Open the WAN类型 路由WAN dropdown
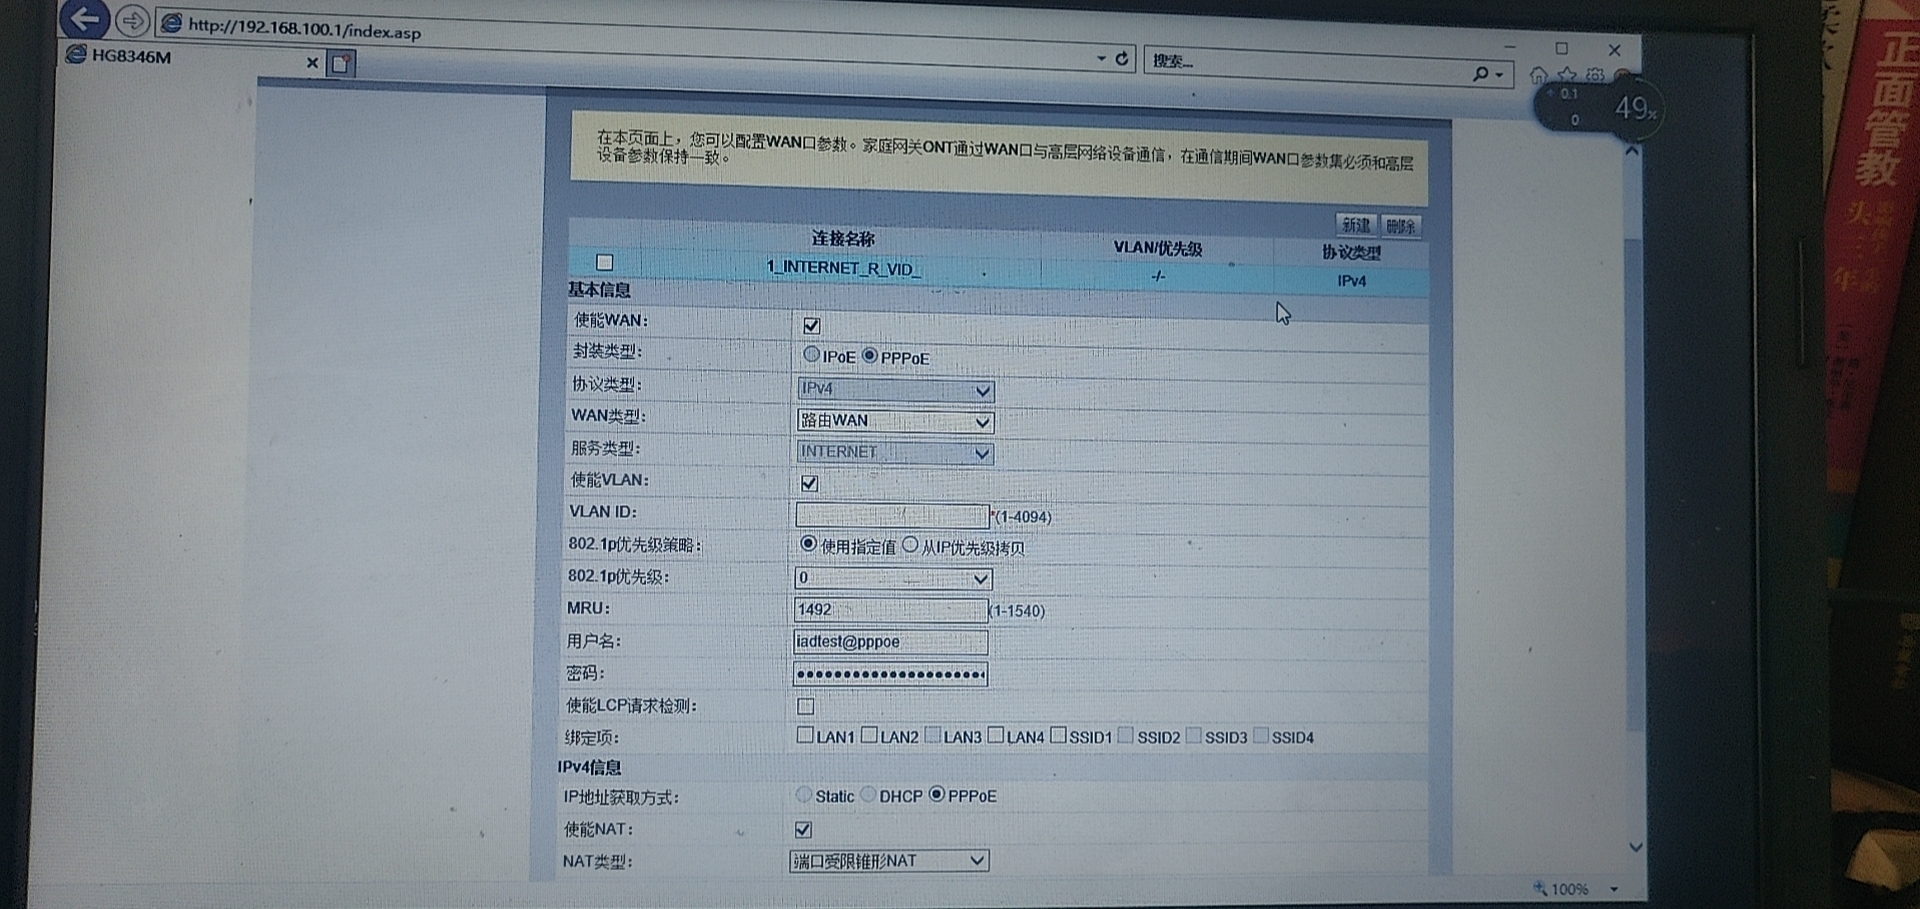 click(x=895, y=421)
